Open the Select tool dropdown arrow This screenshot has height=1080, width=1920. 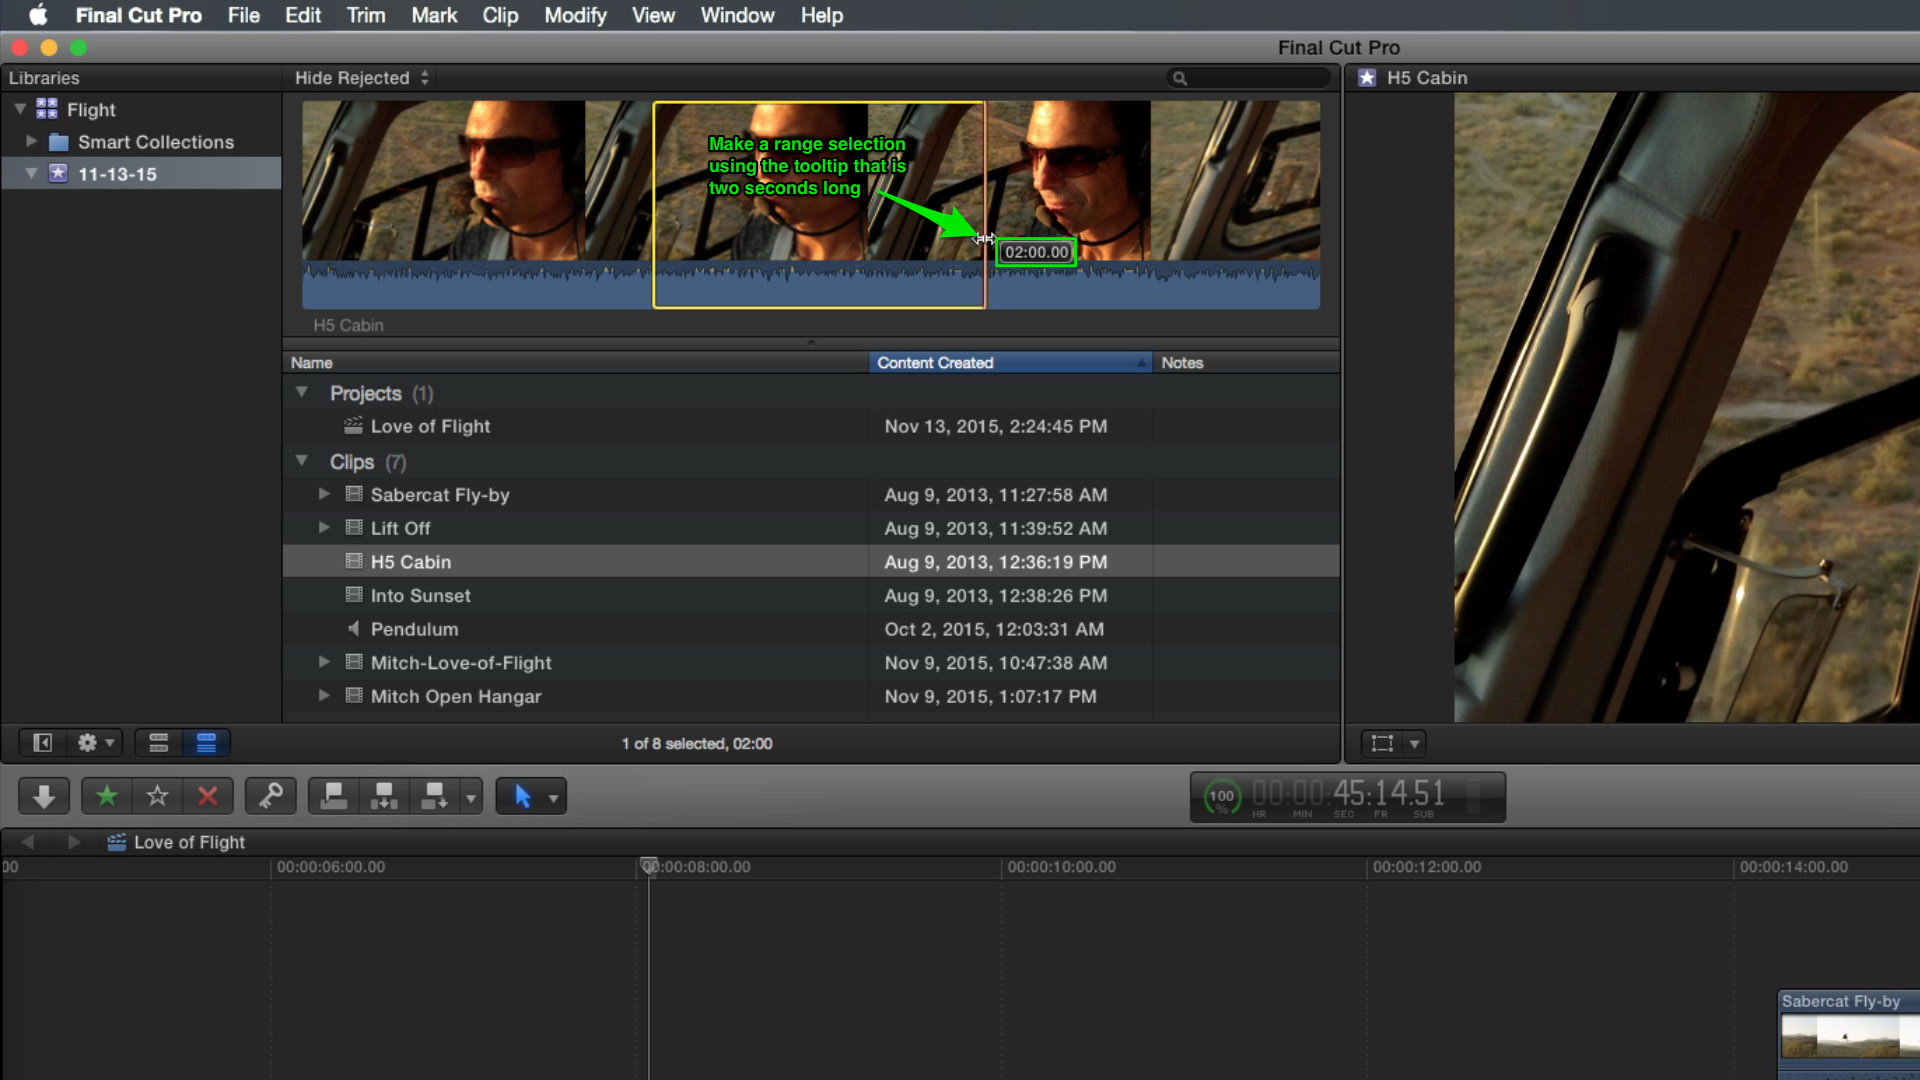(553, 798)
